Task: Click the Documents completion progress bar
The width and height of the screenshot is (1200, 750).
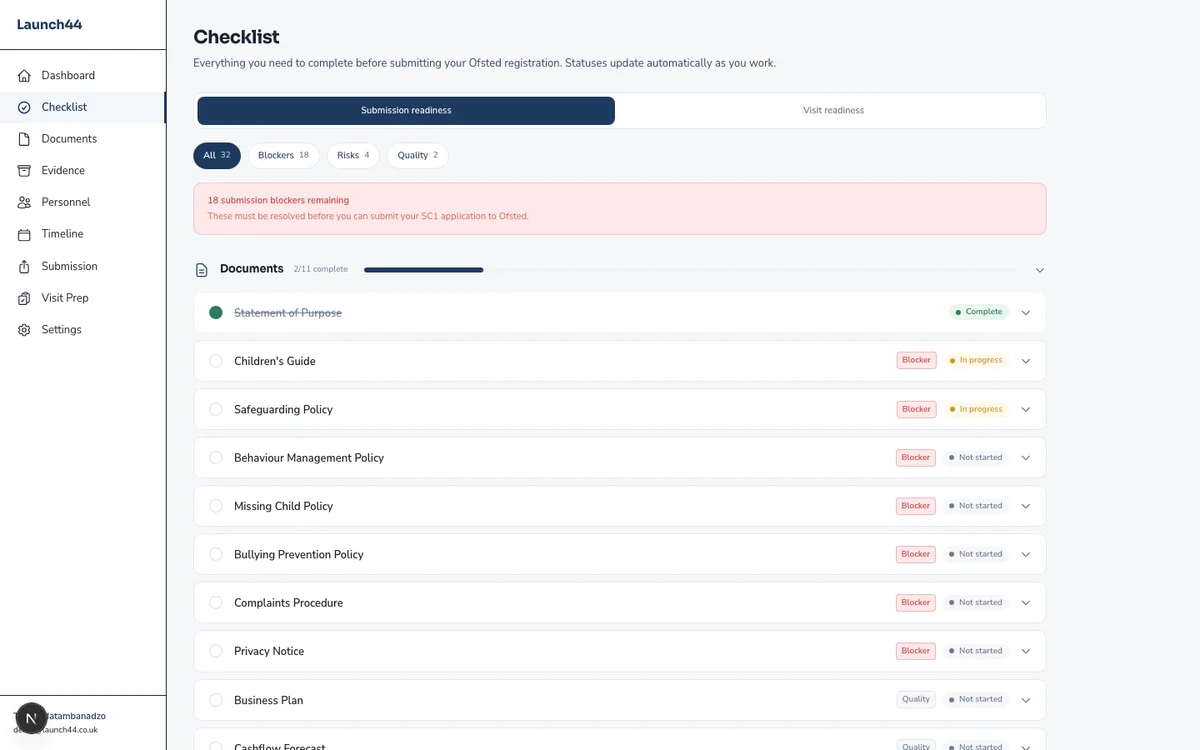Action: pos(423,269)
